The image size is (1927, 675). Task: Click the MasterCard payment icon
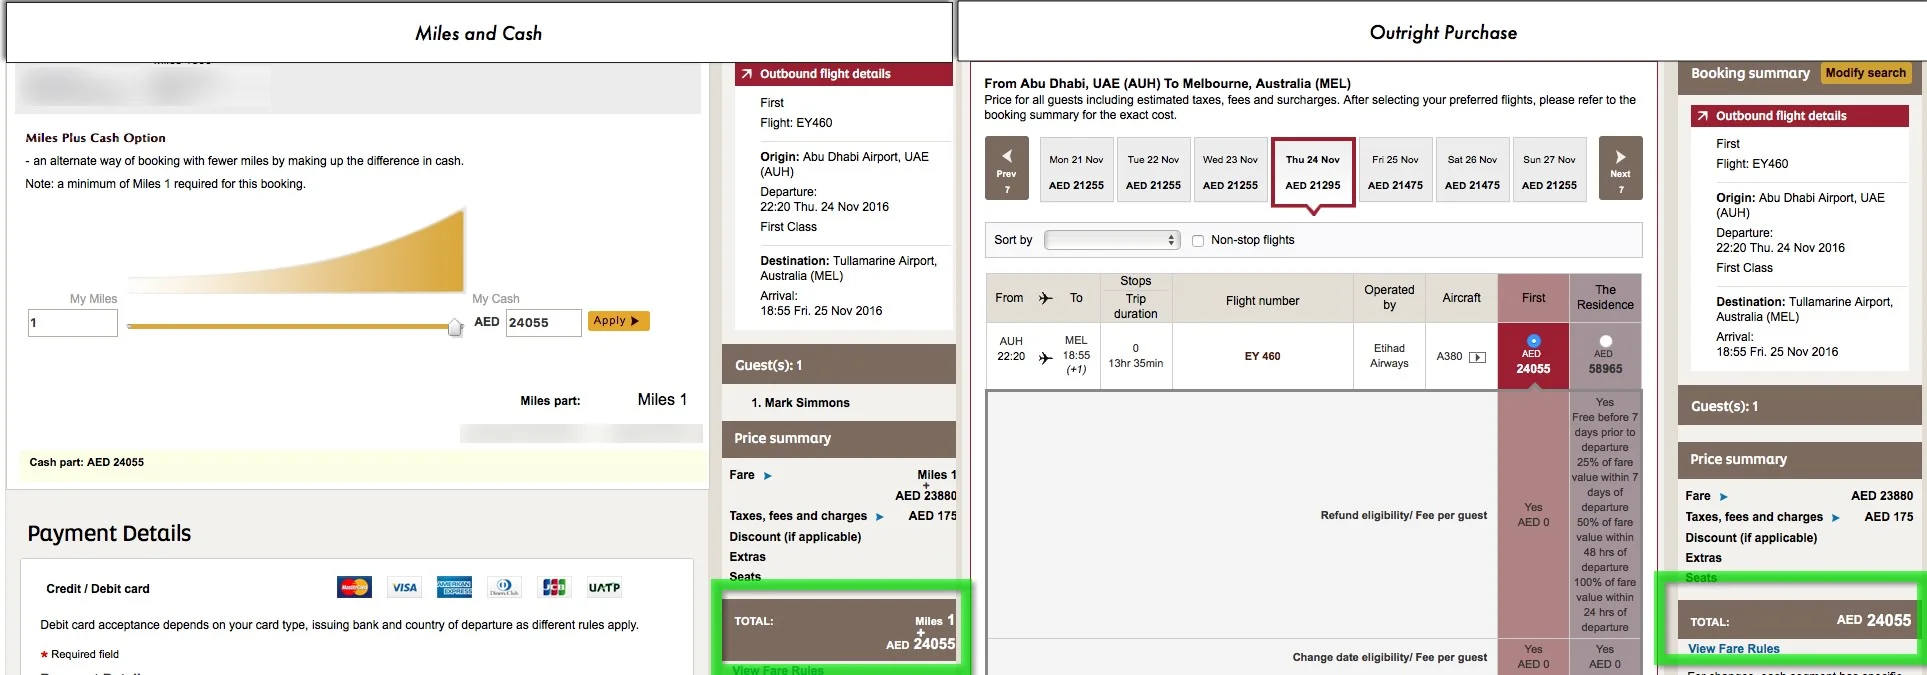click(x=354, y=587)
